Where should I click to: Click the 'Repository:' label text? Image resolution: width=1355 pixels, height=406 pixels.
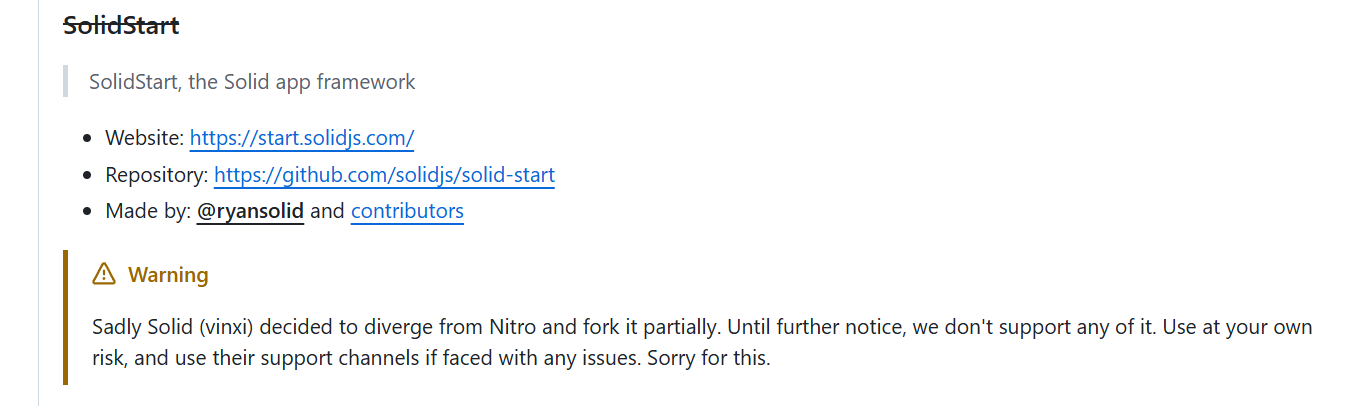pos(157,175)
